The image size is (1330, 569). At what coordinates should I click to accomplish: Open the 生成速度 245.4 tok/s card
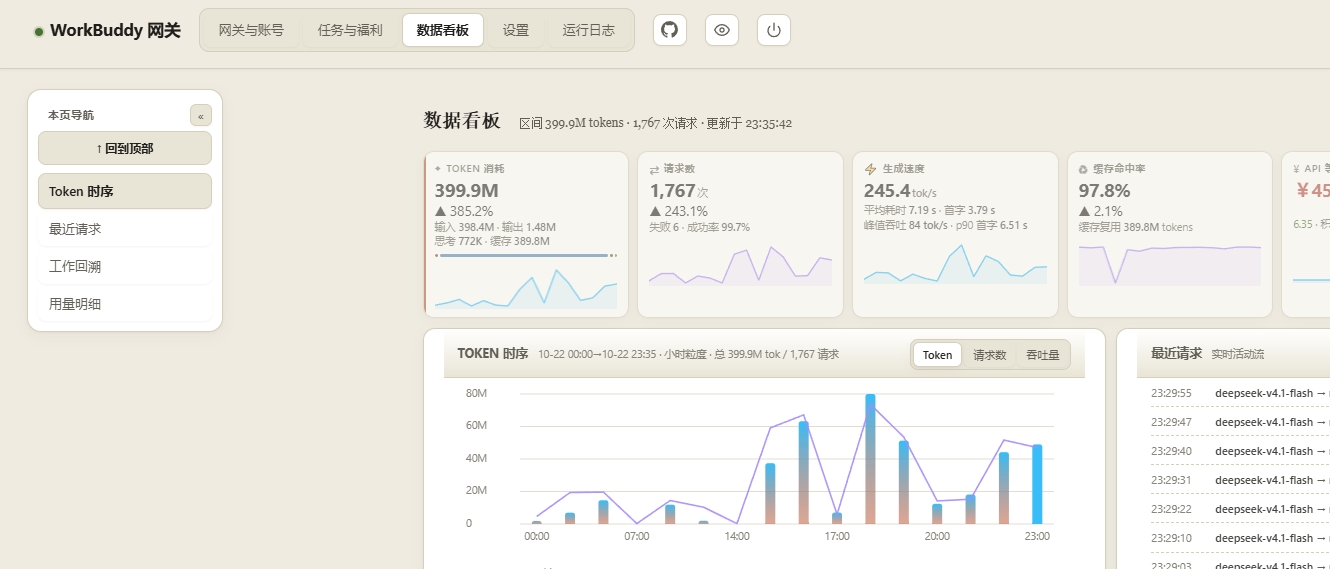[x=955, y=235]
